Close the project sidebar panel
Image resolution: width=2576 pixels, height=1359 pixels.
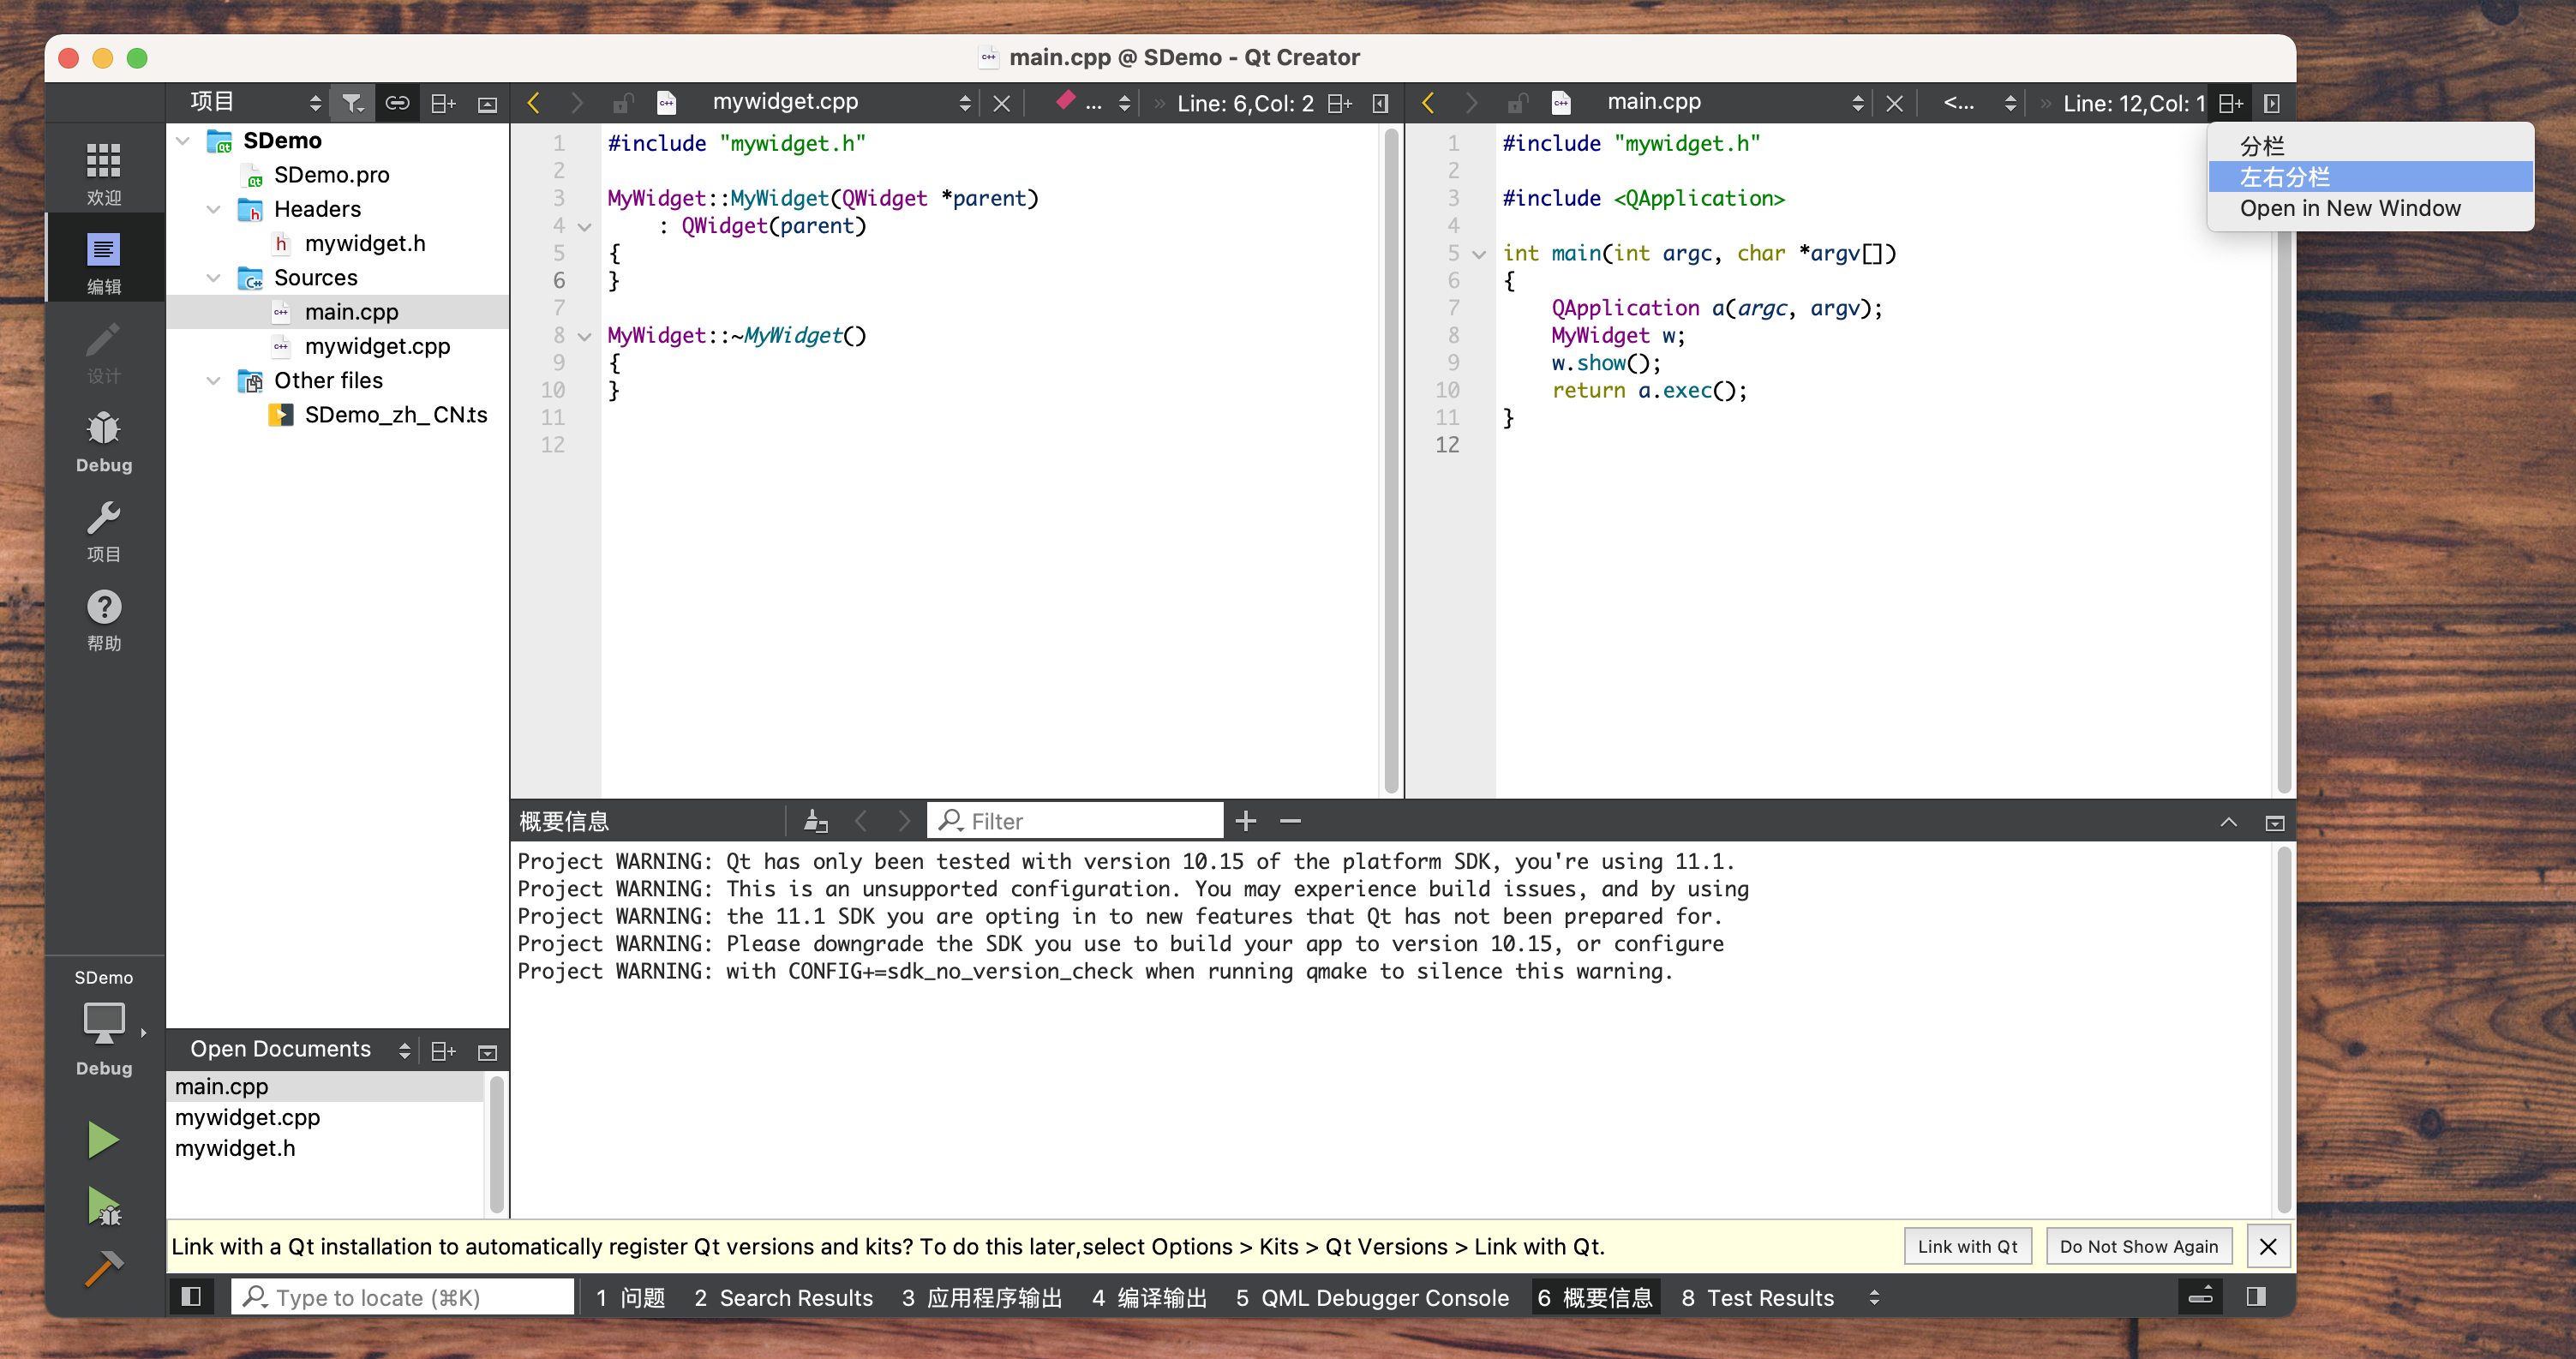click(487, 104)
